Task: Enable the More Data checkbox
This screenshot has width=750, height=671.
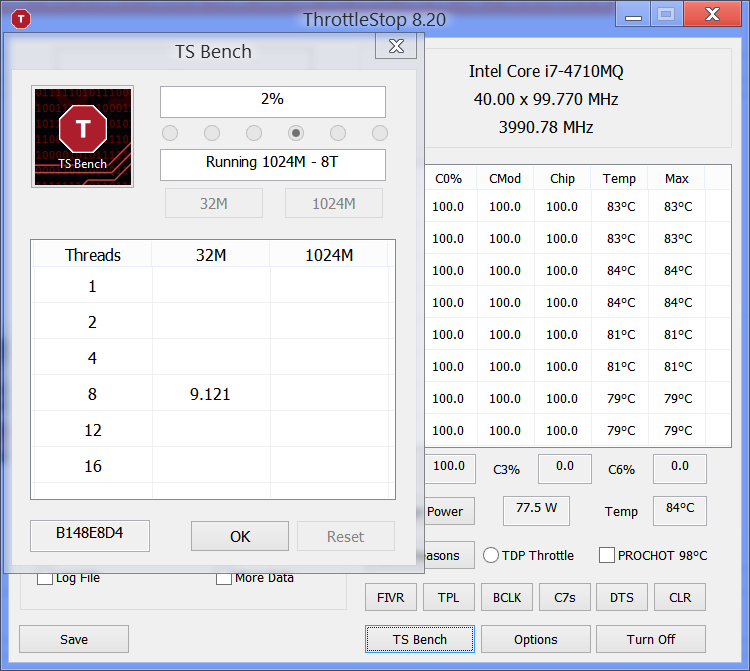Action: pyautogui.click(x=224, y=578)
